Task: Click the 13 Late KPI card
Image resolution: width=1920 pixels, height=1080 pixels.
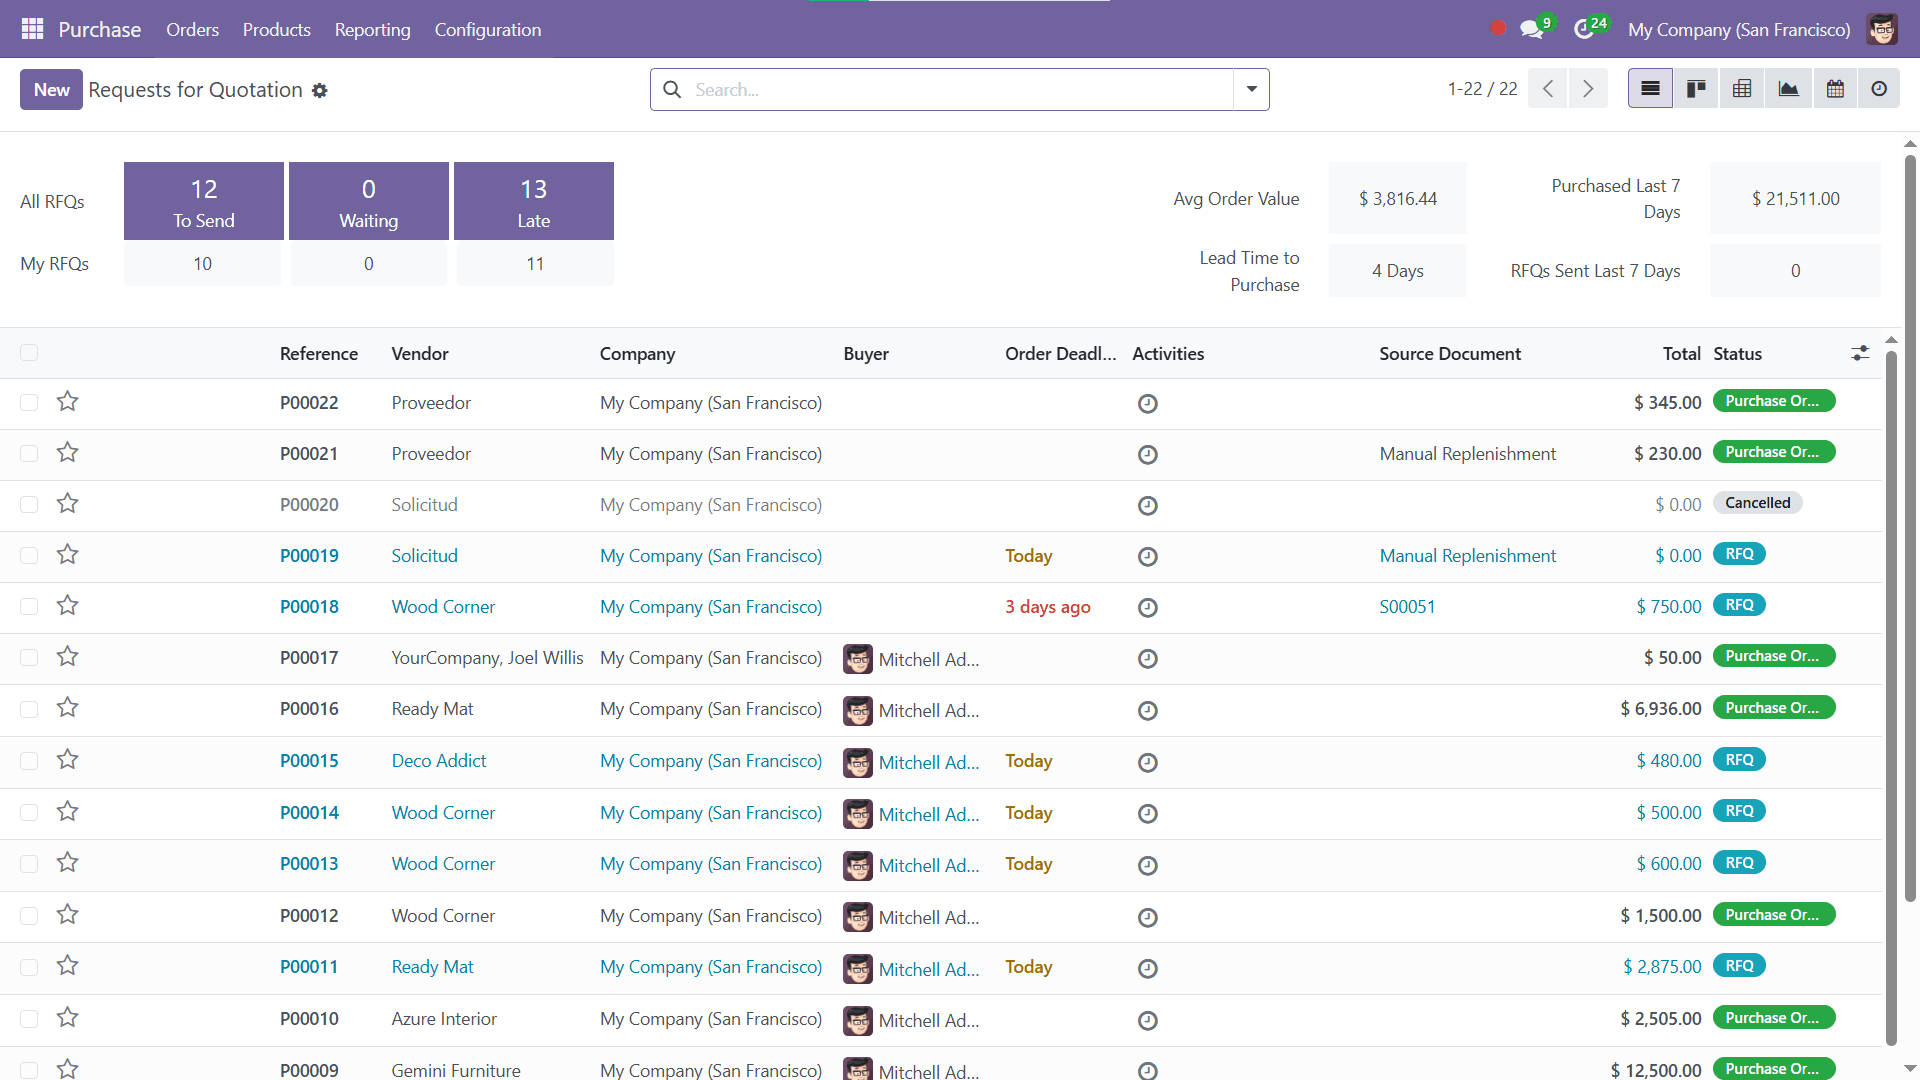Action: click(534, 200)
